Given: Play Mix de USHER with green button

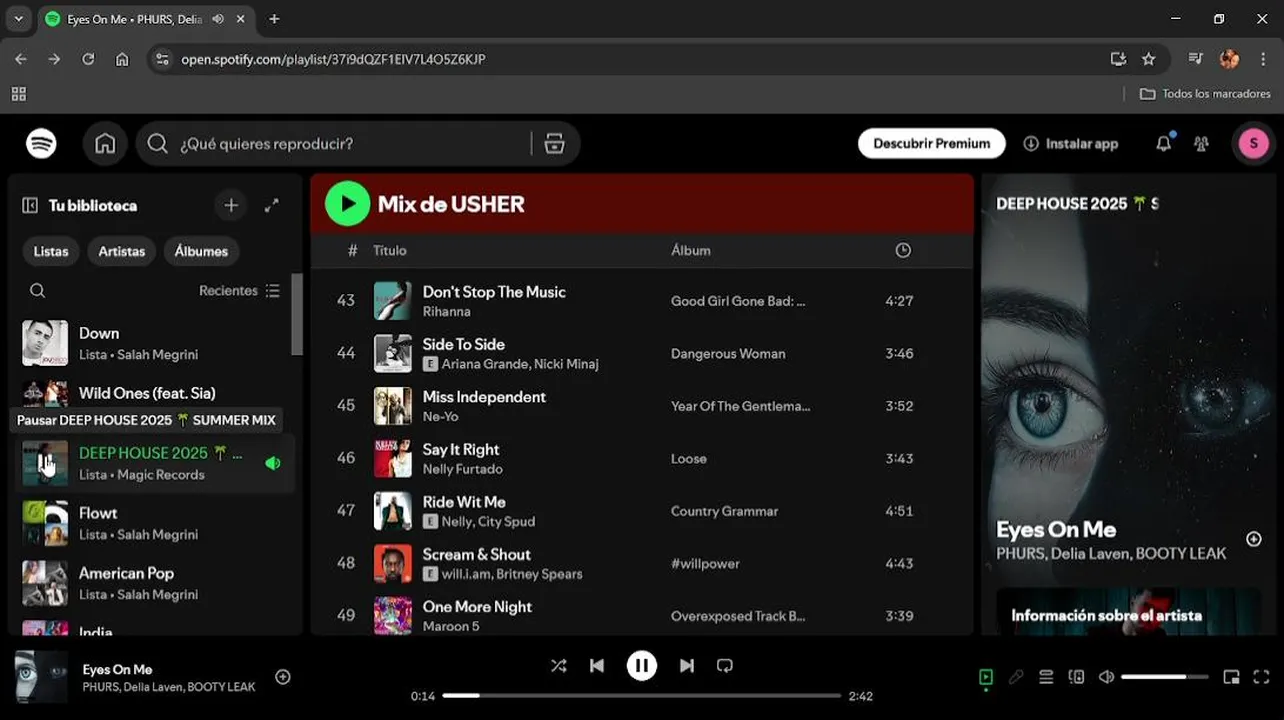Looking at the screenshot, I should [348, 204].
